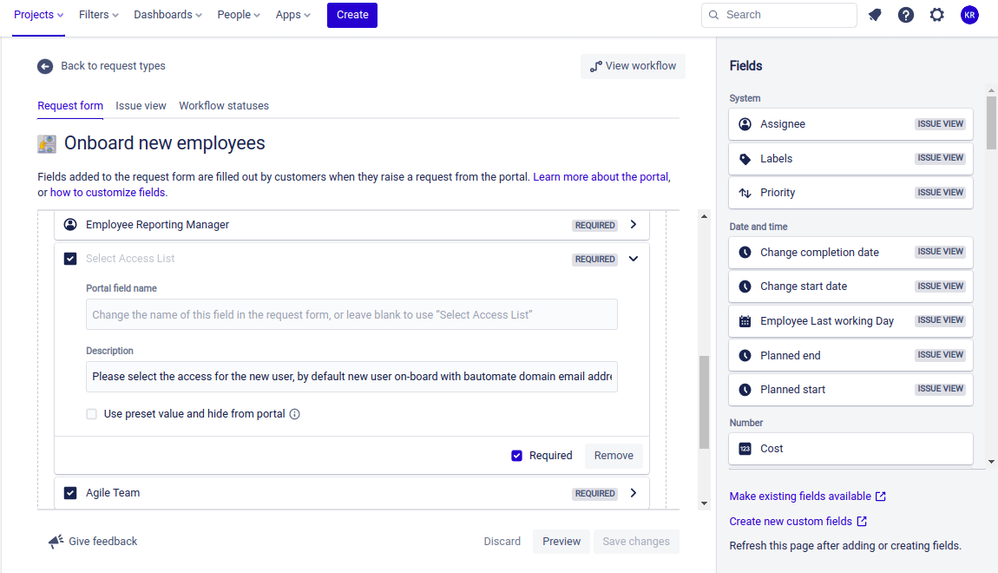Click the Fields panel scroll down arrow
Viewport: 998px width, 573px height.
coord(991,462)
